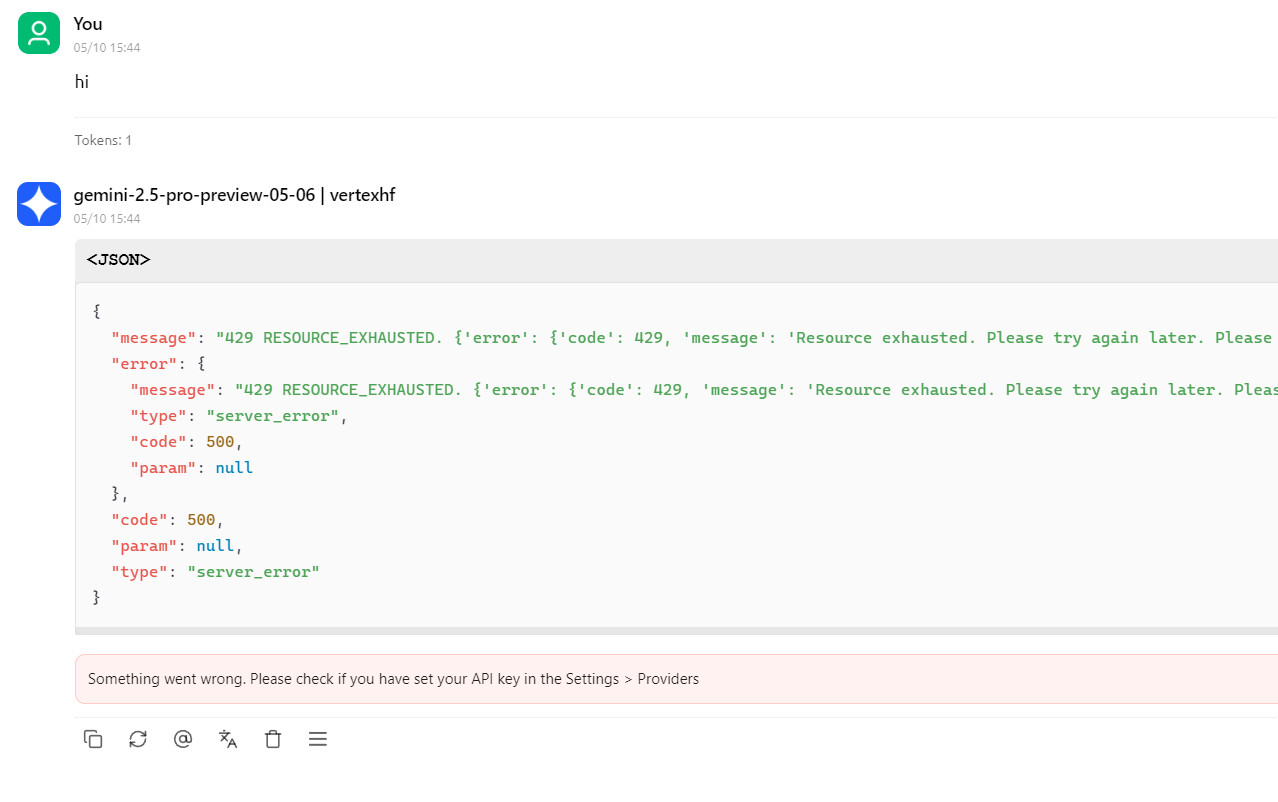Viewport: 1278px width, 802px height.
Task: Click the red API key error banner
Action: tap(393, 679)
